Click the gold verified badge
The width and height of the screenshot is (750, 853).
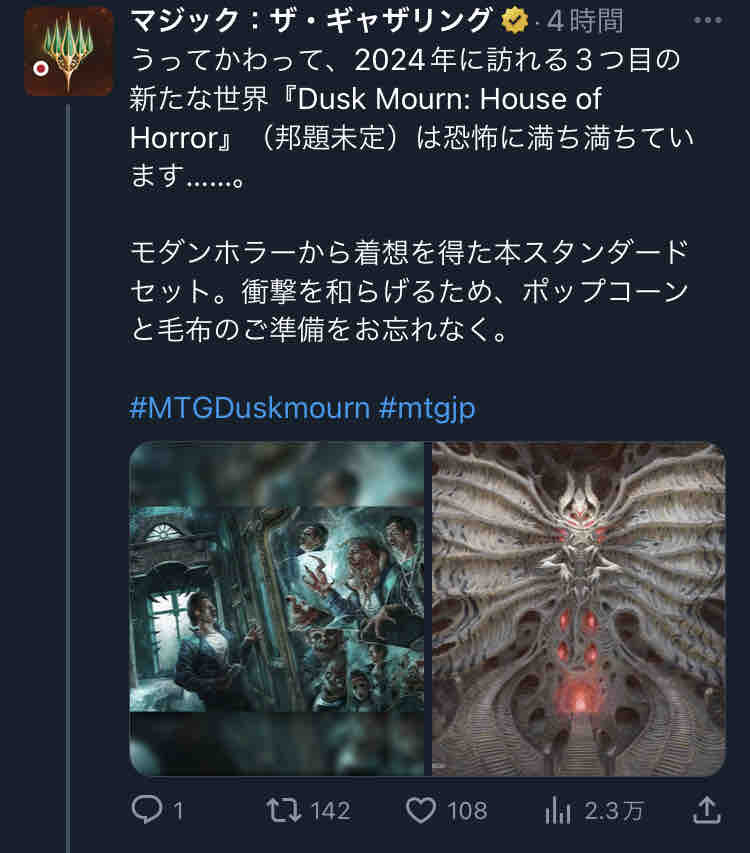pos(515,21)
